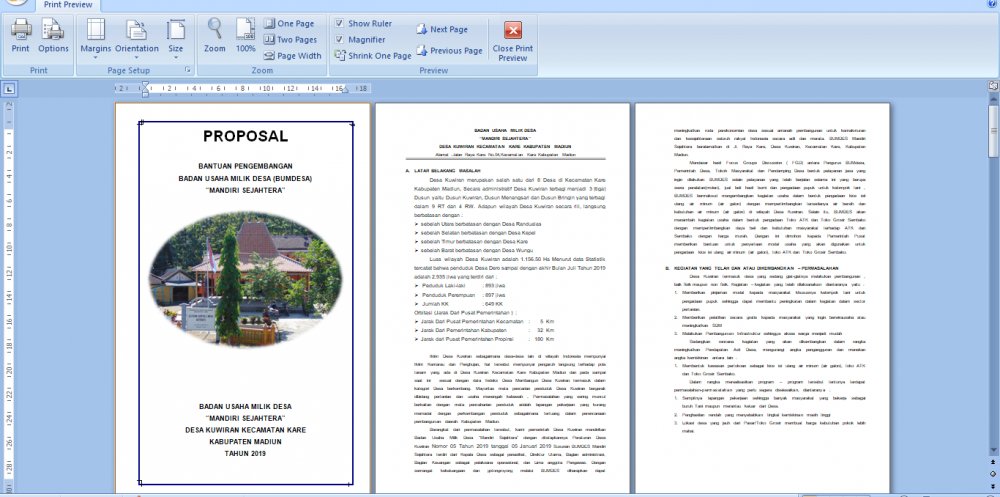This screenshot has height=497, width=1000.
Task: Go to Next Page
Action: (x=443, y=29)
